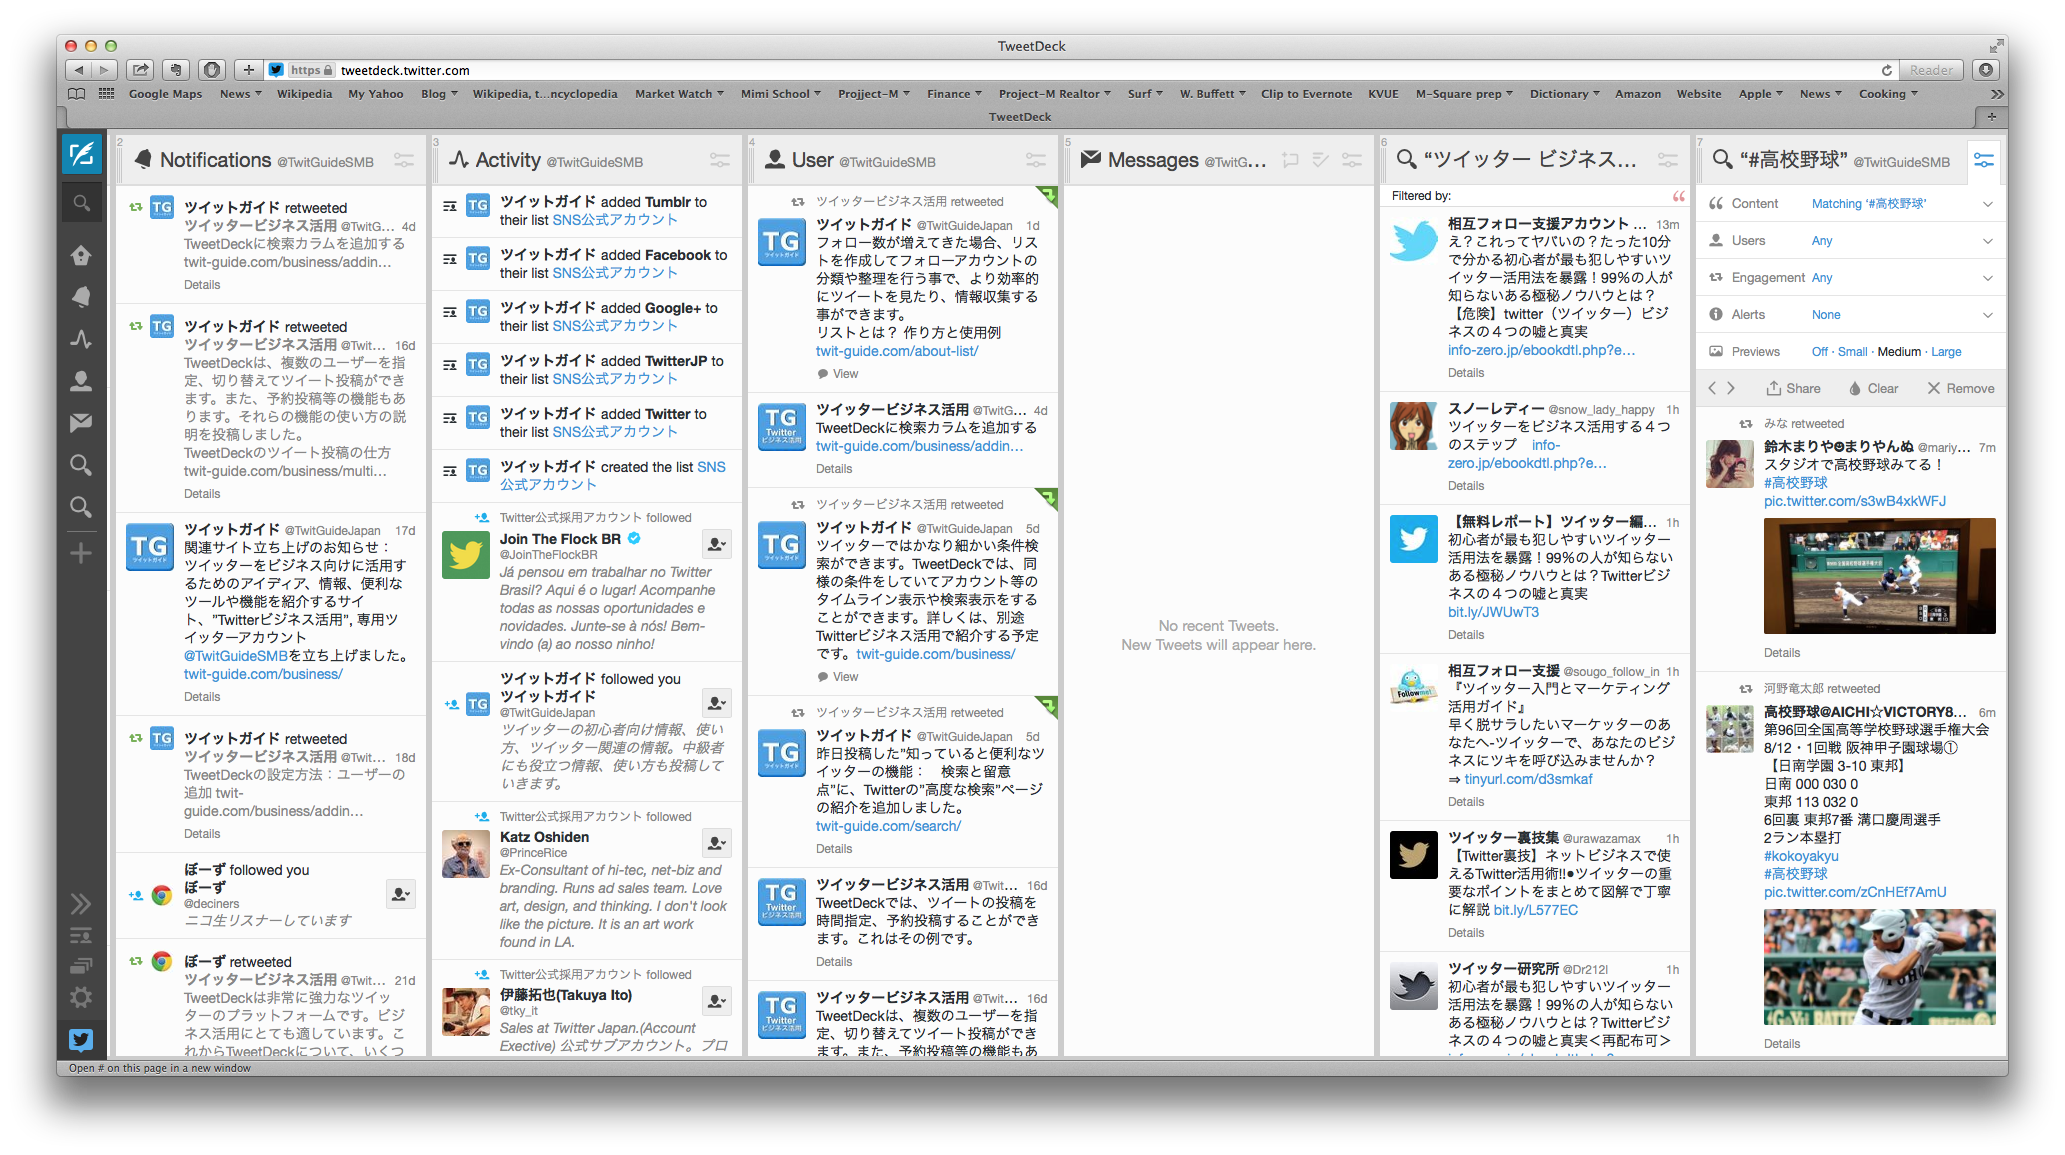Image resolution: width=2065 pixels, height=1155 pixels.
Task: Click the Clear column button
Action: pos(1873,389)
